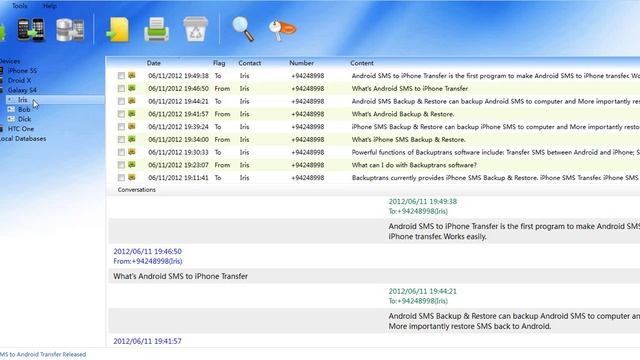The image size is (640, 360).
Task: Check the box for 19:44:21 message
Action: (121, 101)
